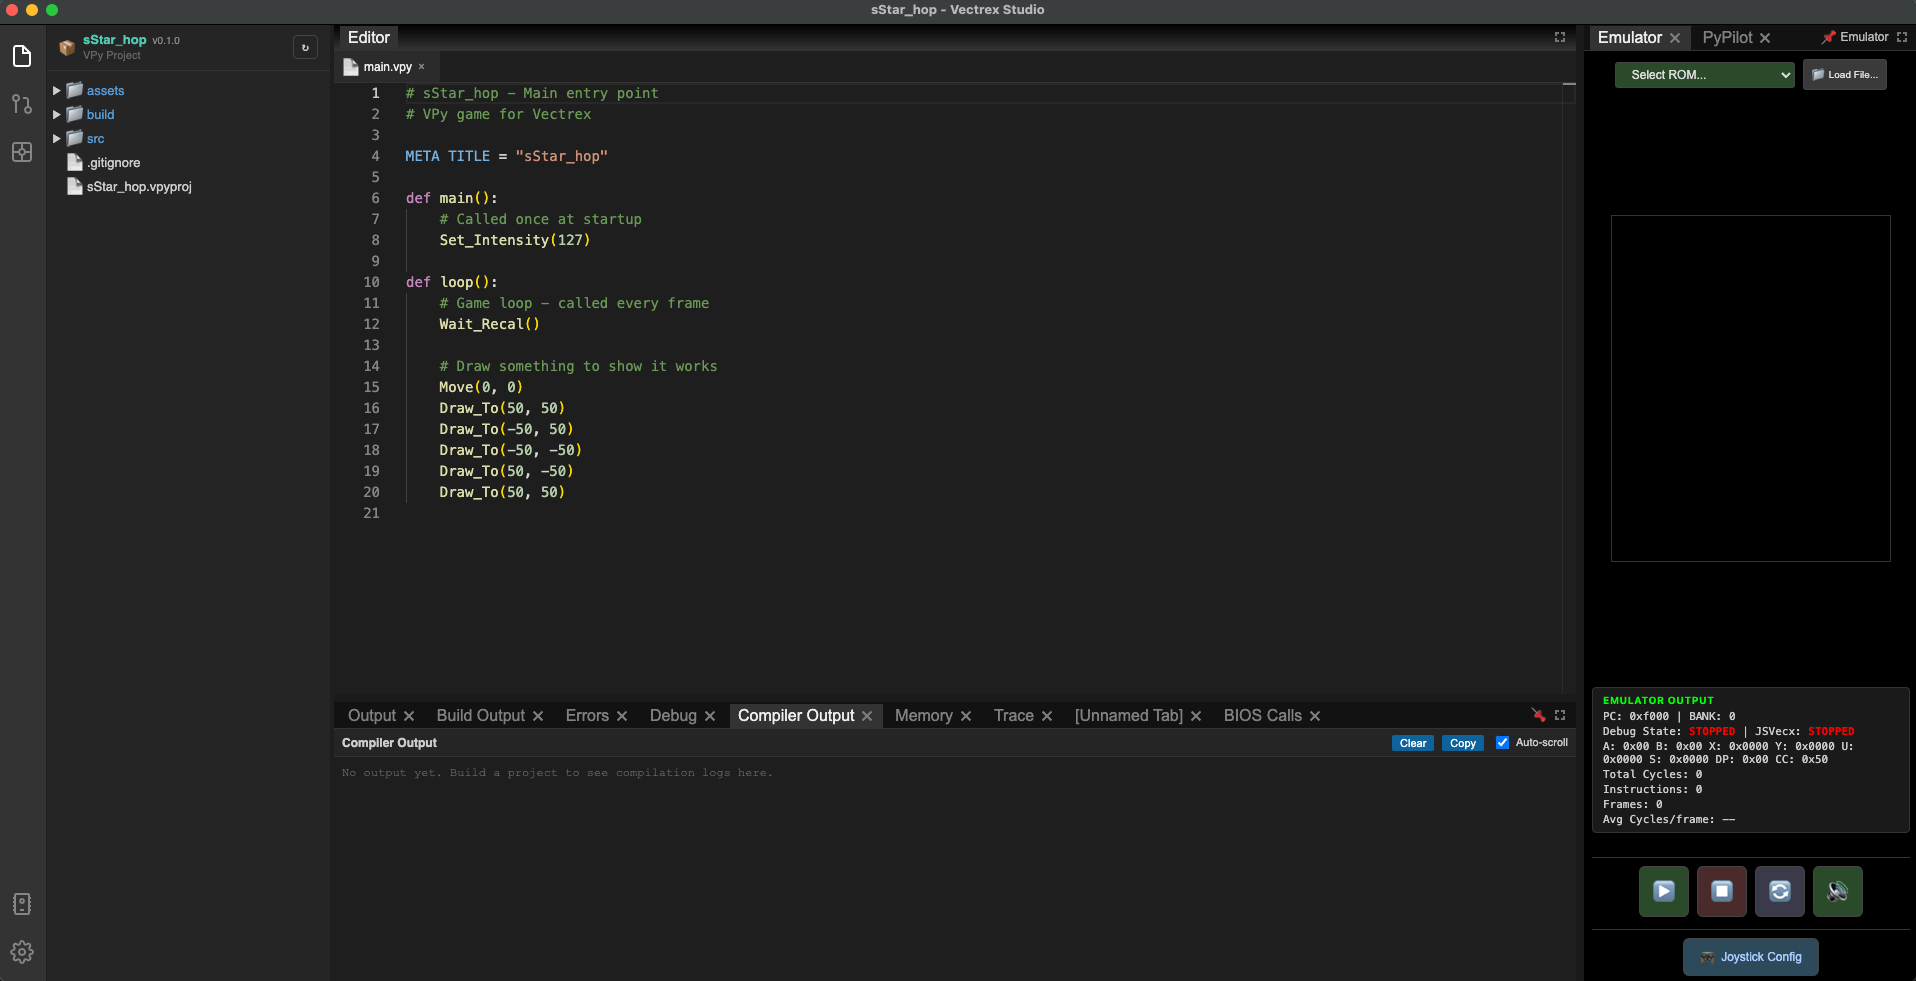The height and width of the screenshot is (981, 1916).
Task: Click the sStar_hop project name header
Action: coord(114,40)
